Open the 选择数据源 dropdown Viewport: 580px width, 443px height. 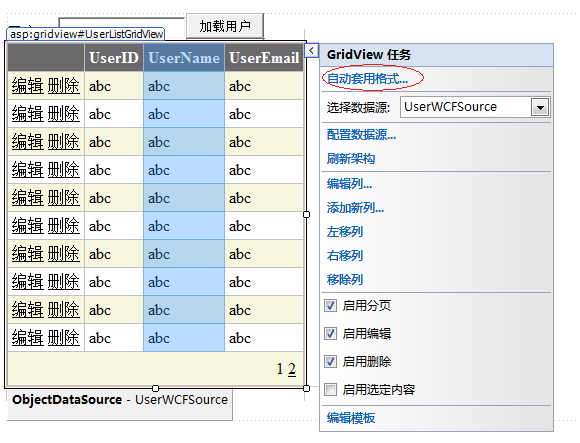(x=540, y=107)
